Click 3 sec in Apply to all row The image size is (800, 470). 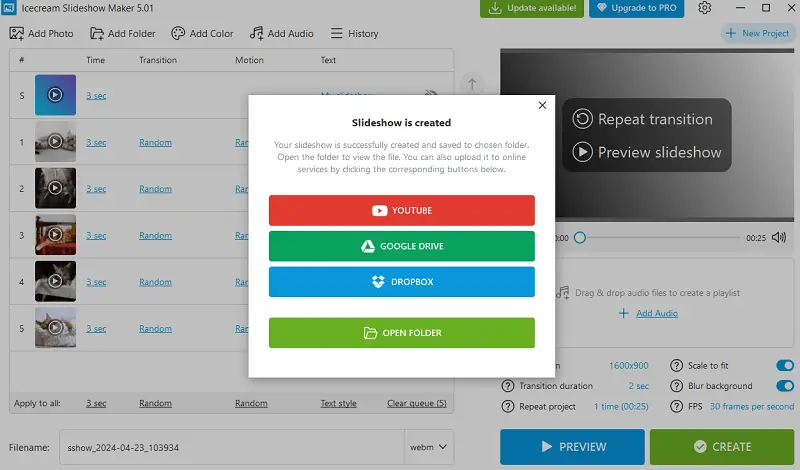click(x=96, y=403)
